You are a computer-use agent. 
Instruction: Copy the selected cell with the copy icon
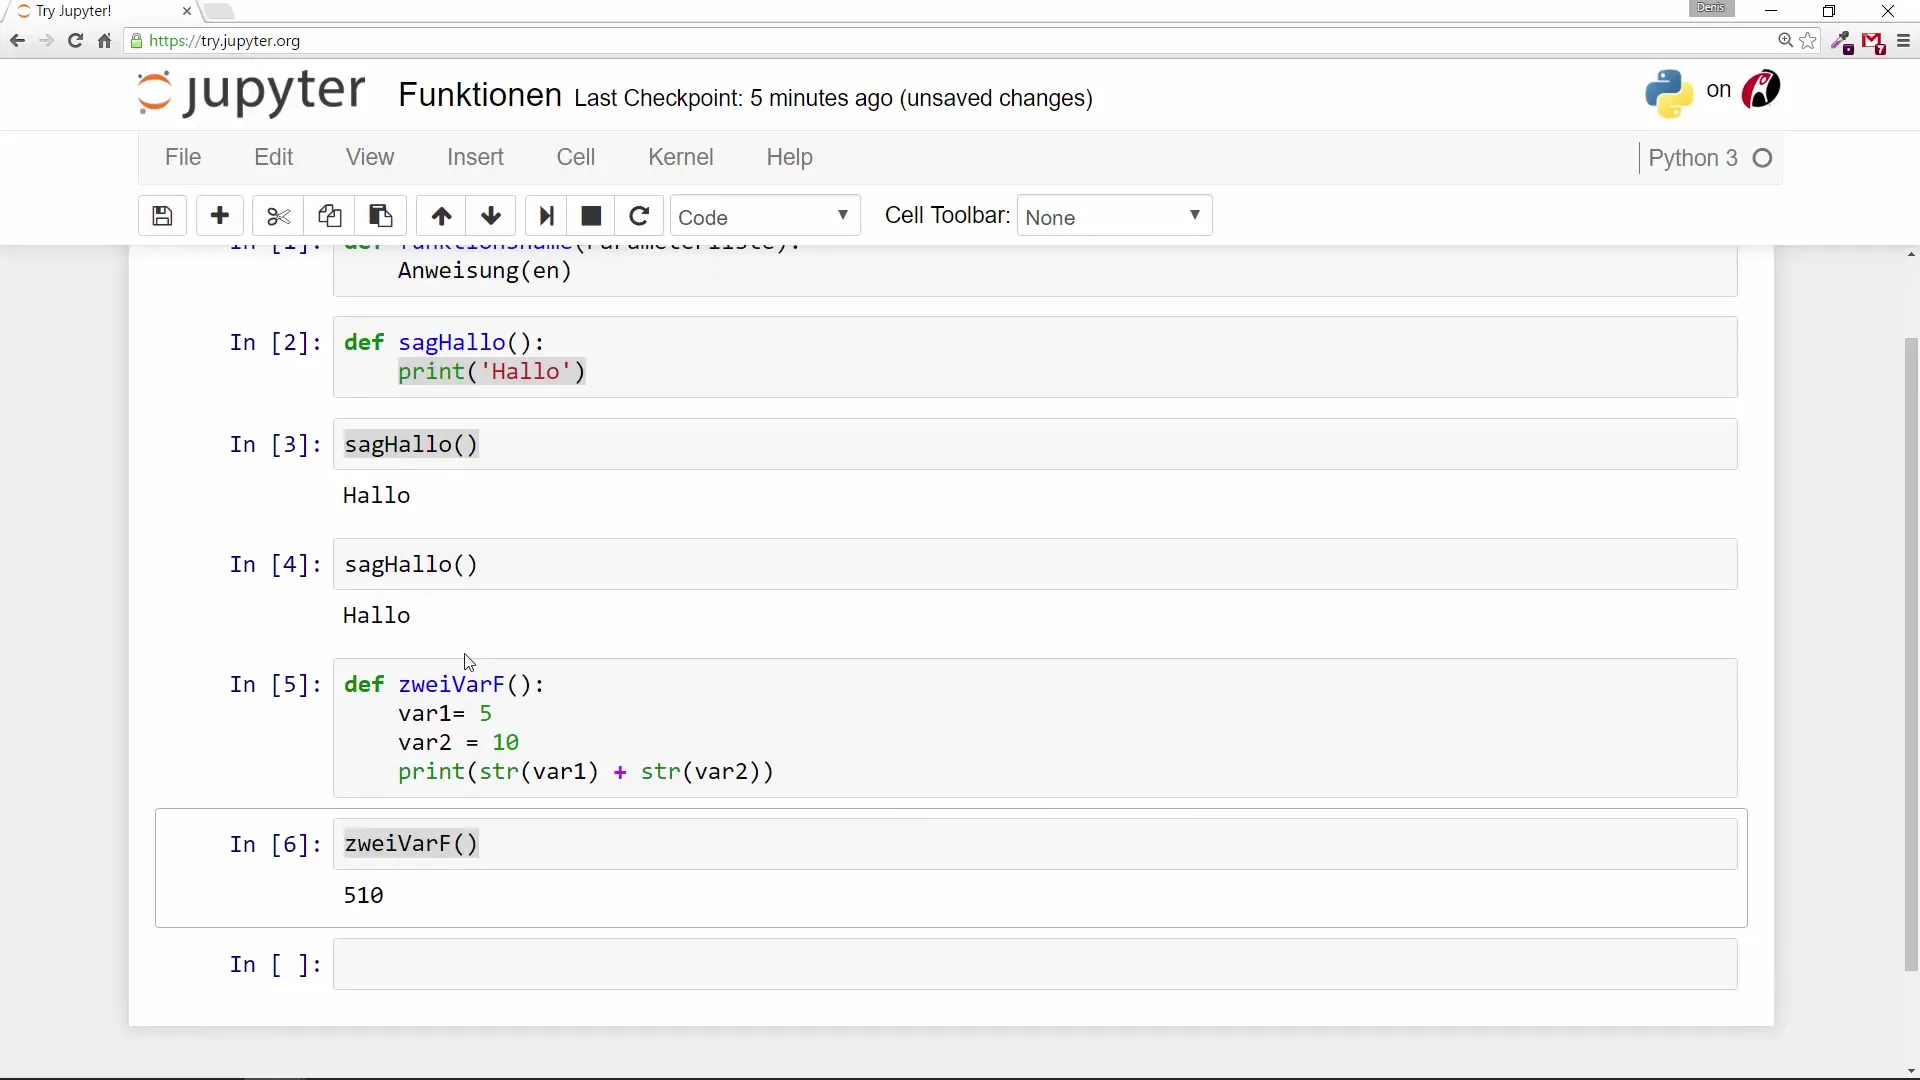(x=330, y=216)
